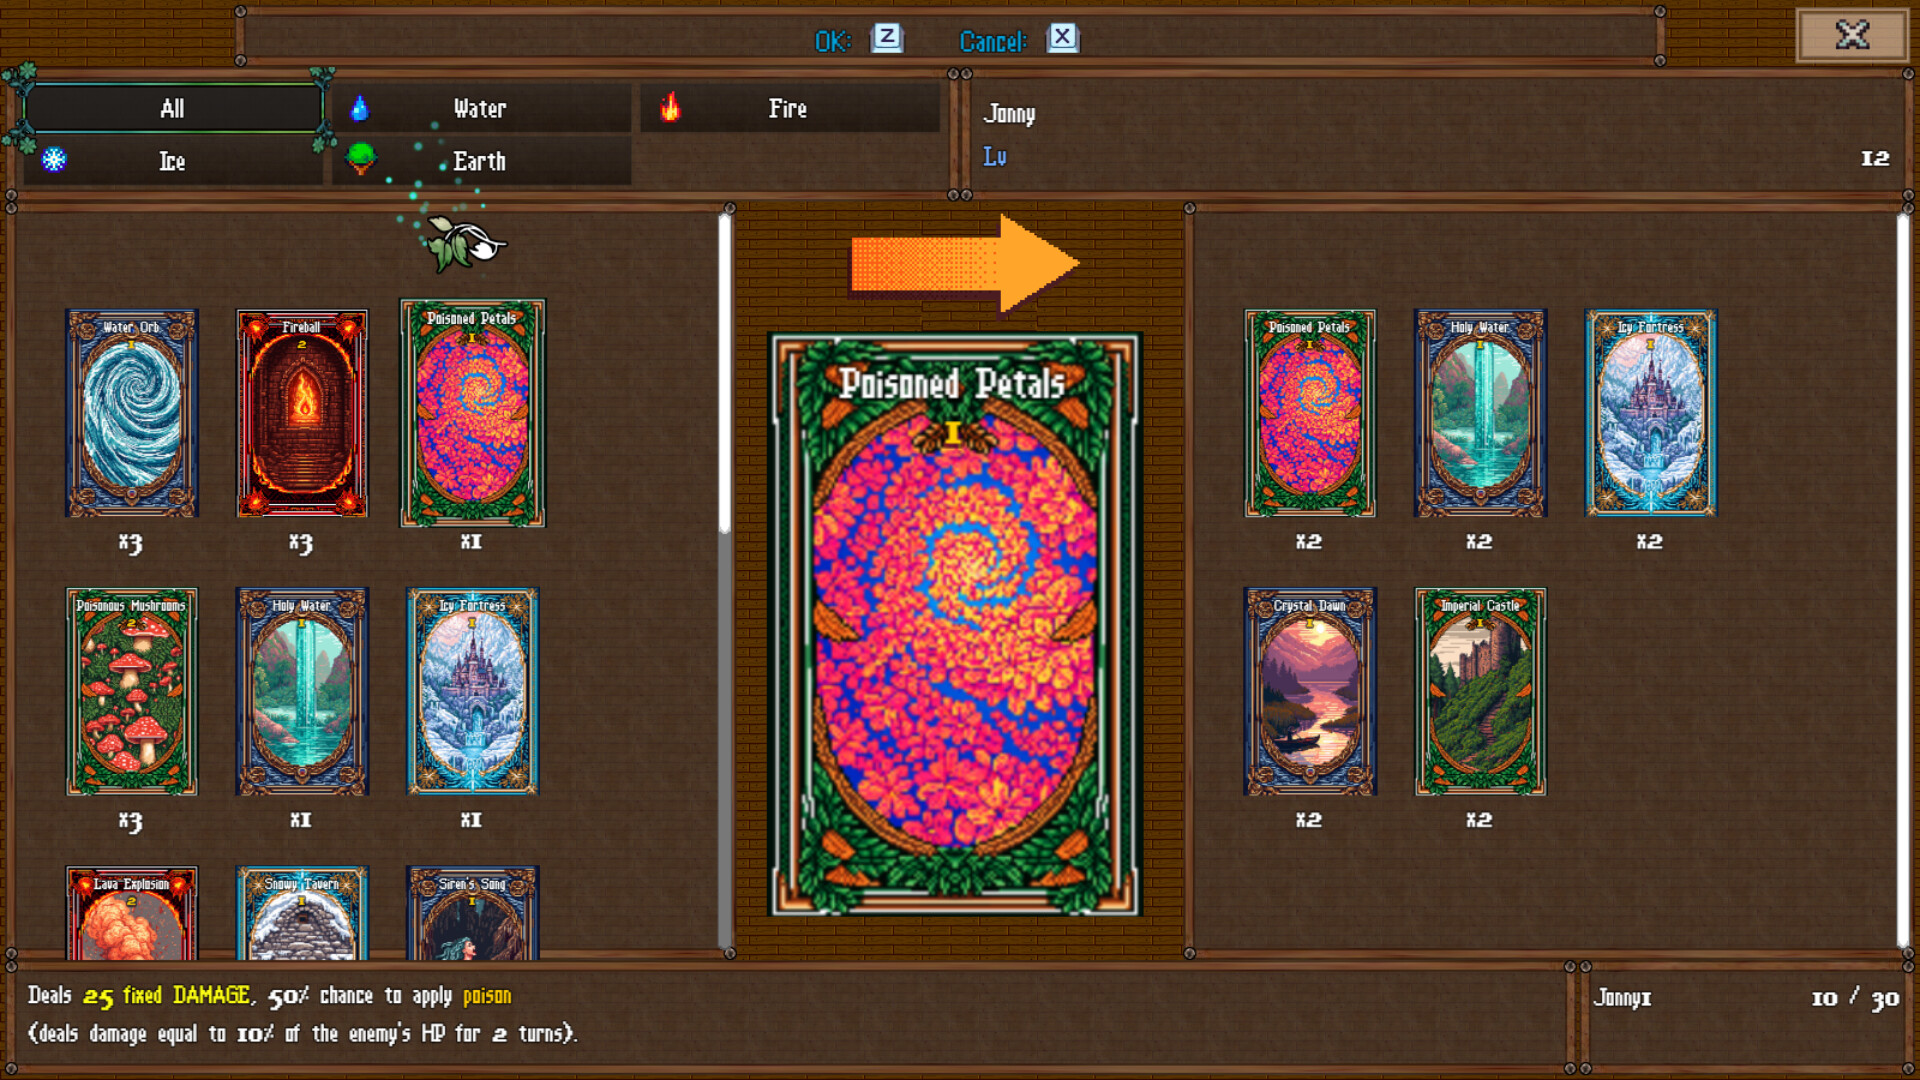Filter cards by Fire element
Viewport: 1920px width, 1080px height.
(789, 108)
